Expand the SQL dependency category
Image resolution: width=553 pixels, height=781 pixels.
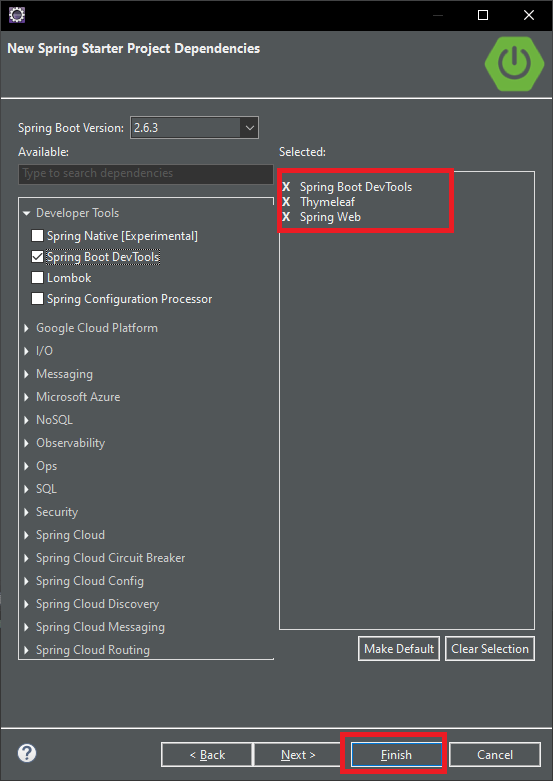click(x=27, y=489)
